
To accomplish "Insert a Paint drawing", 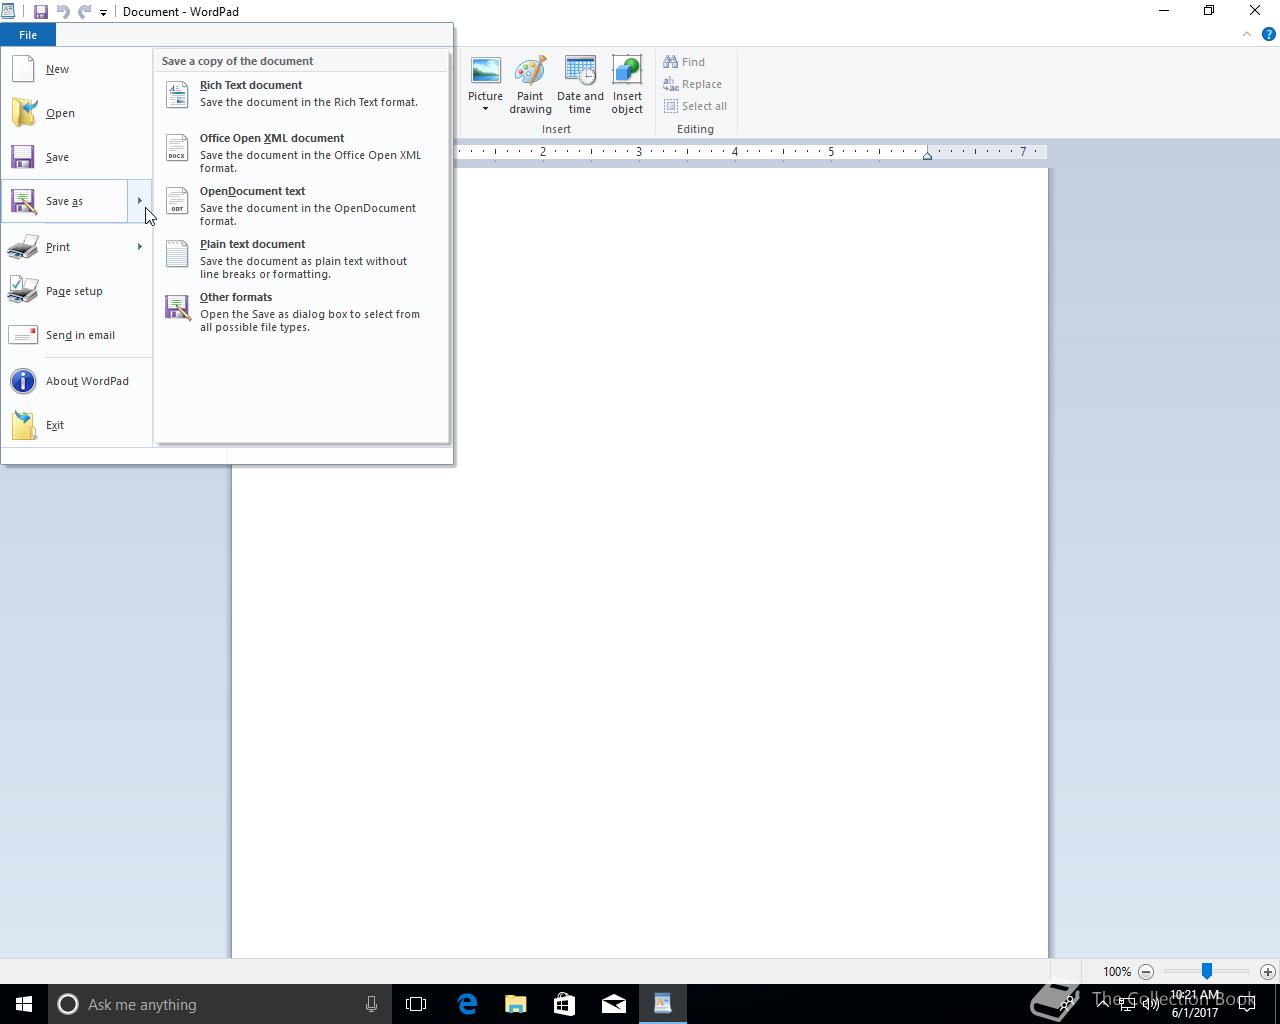I will click(x=530, y=85).
